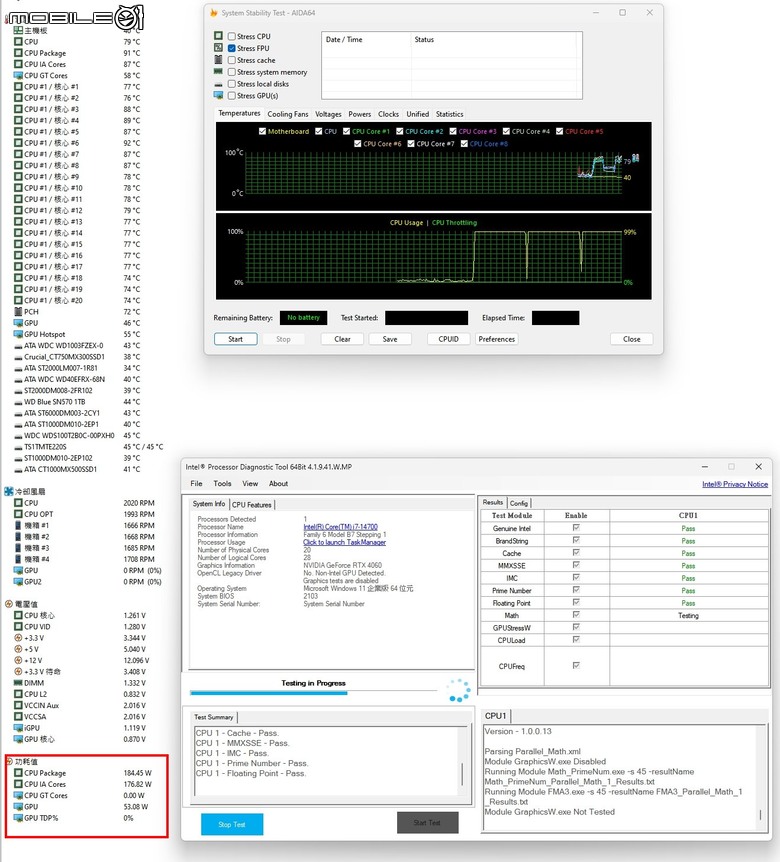Image resolution: width=780 pixels, height=862 pixels.
Task: Click to launch Task Manager link
Action: click(x=345, y=542)
